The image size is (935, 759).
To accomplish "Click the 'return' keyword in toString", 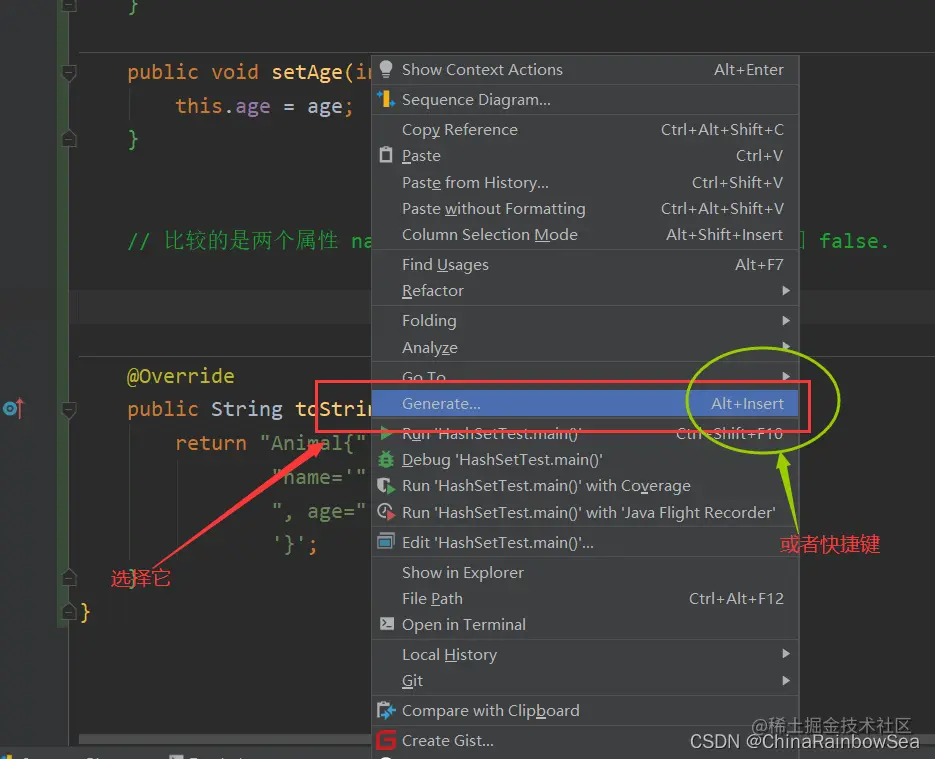I will 210,443.
